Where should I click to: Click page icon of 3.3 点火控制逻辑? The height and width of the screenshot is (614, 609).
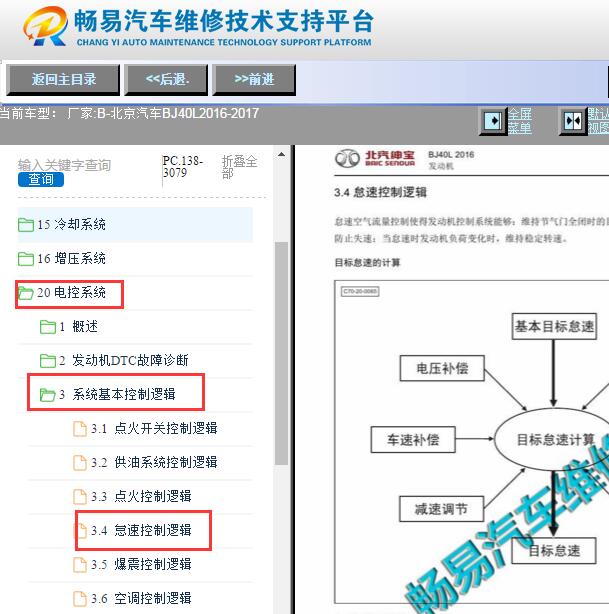80,497
